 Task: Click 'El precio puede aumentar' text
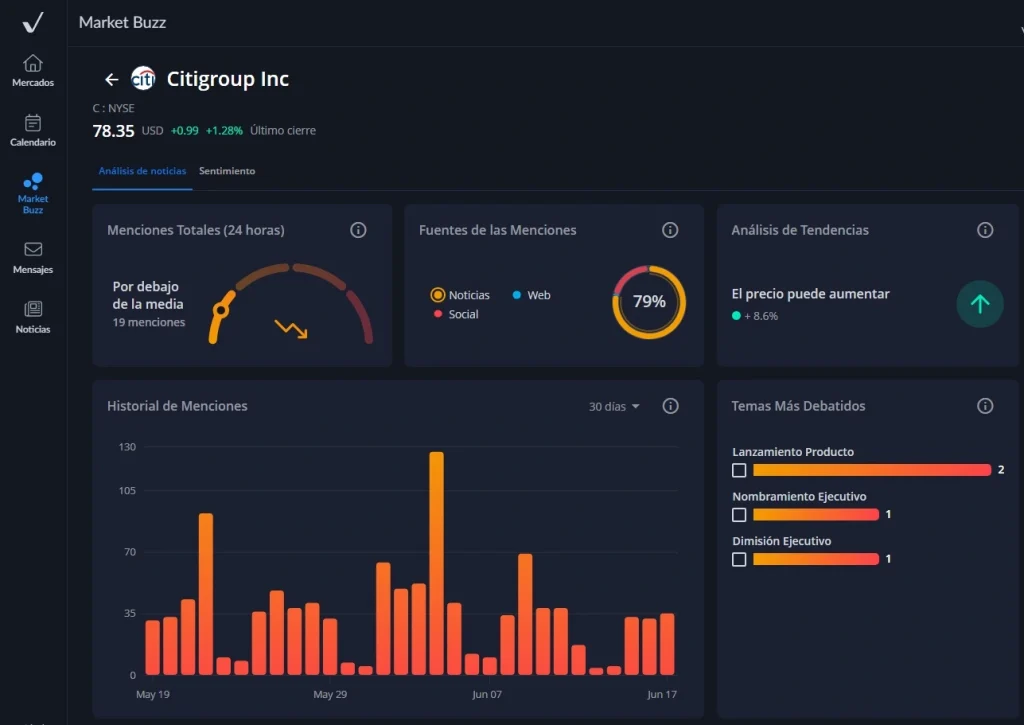click(x=810, y=294)
